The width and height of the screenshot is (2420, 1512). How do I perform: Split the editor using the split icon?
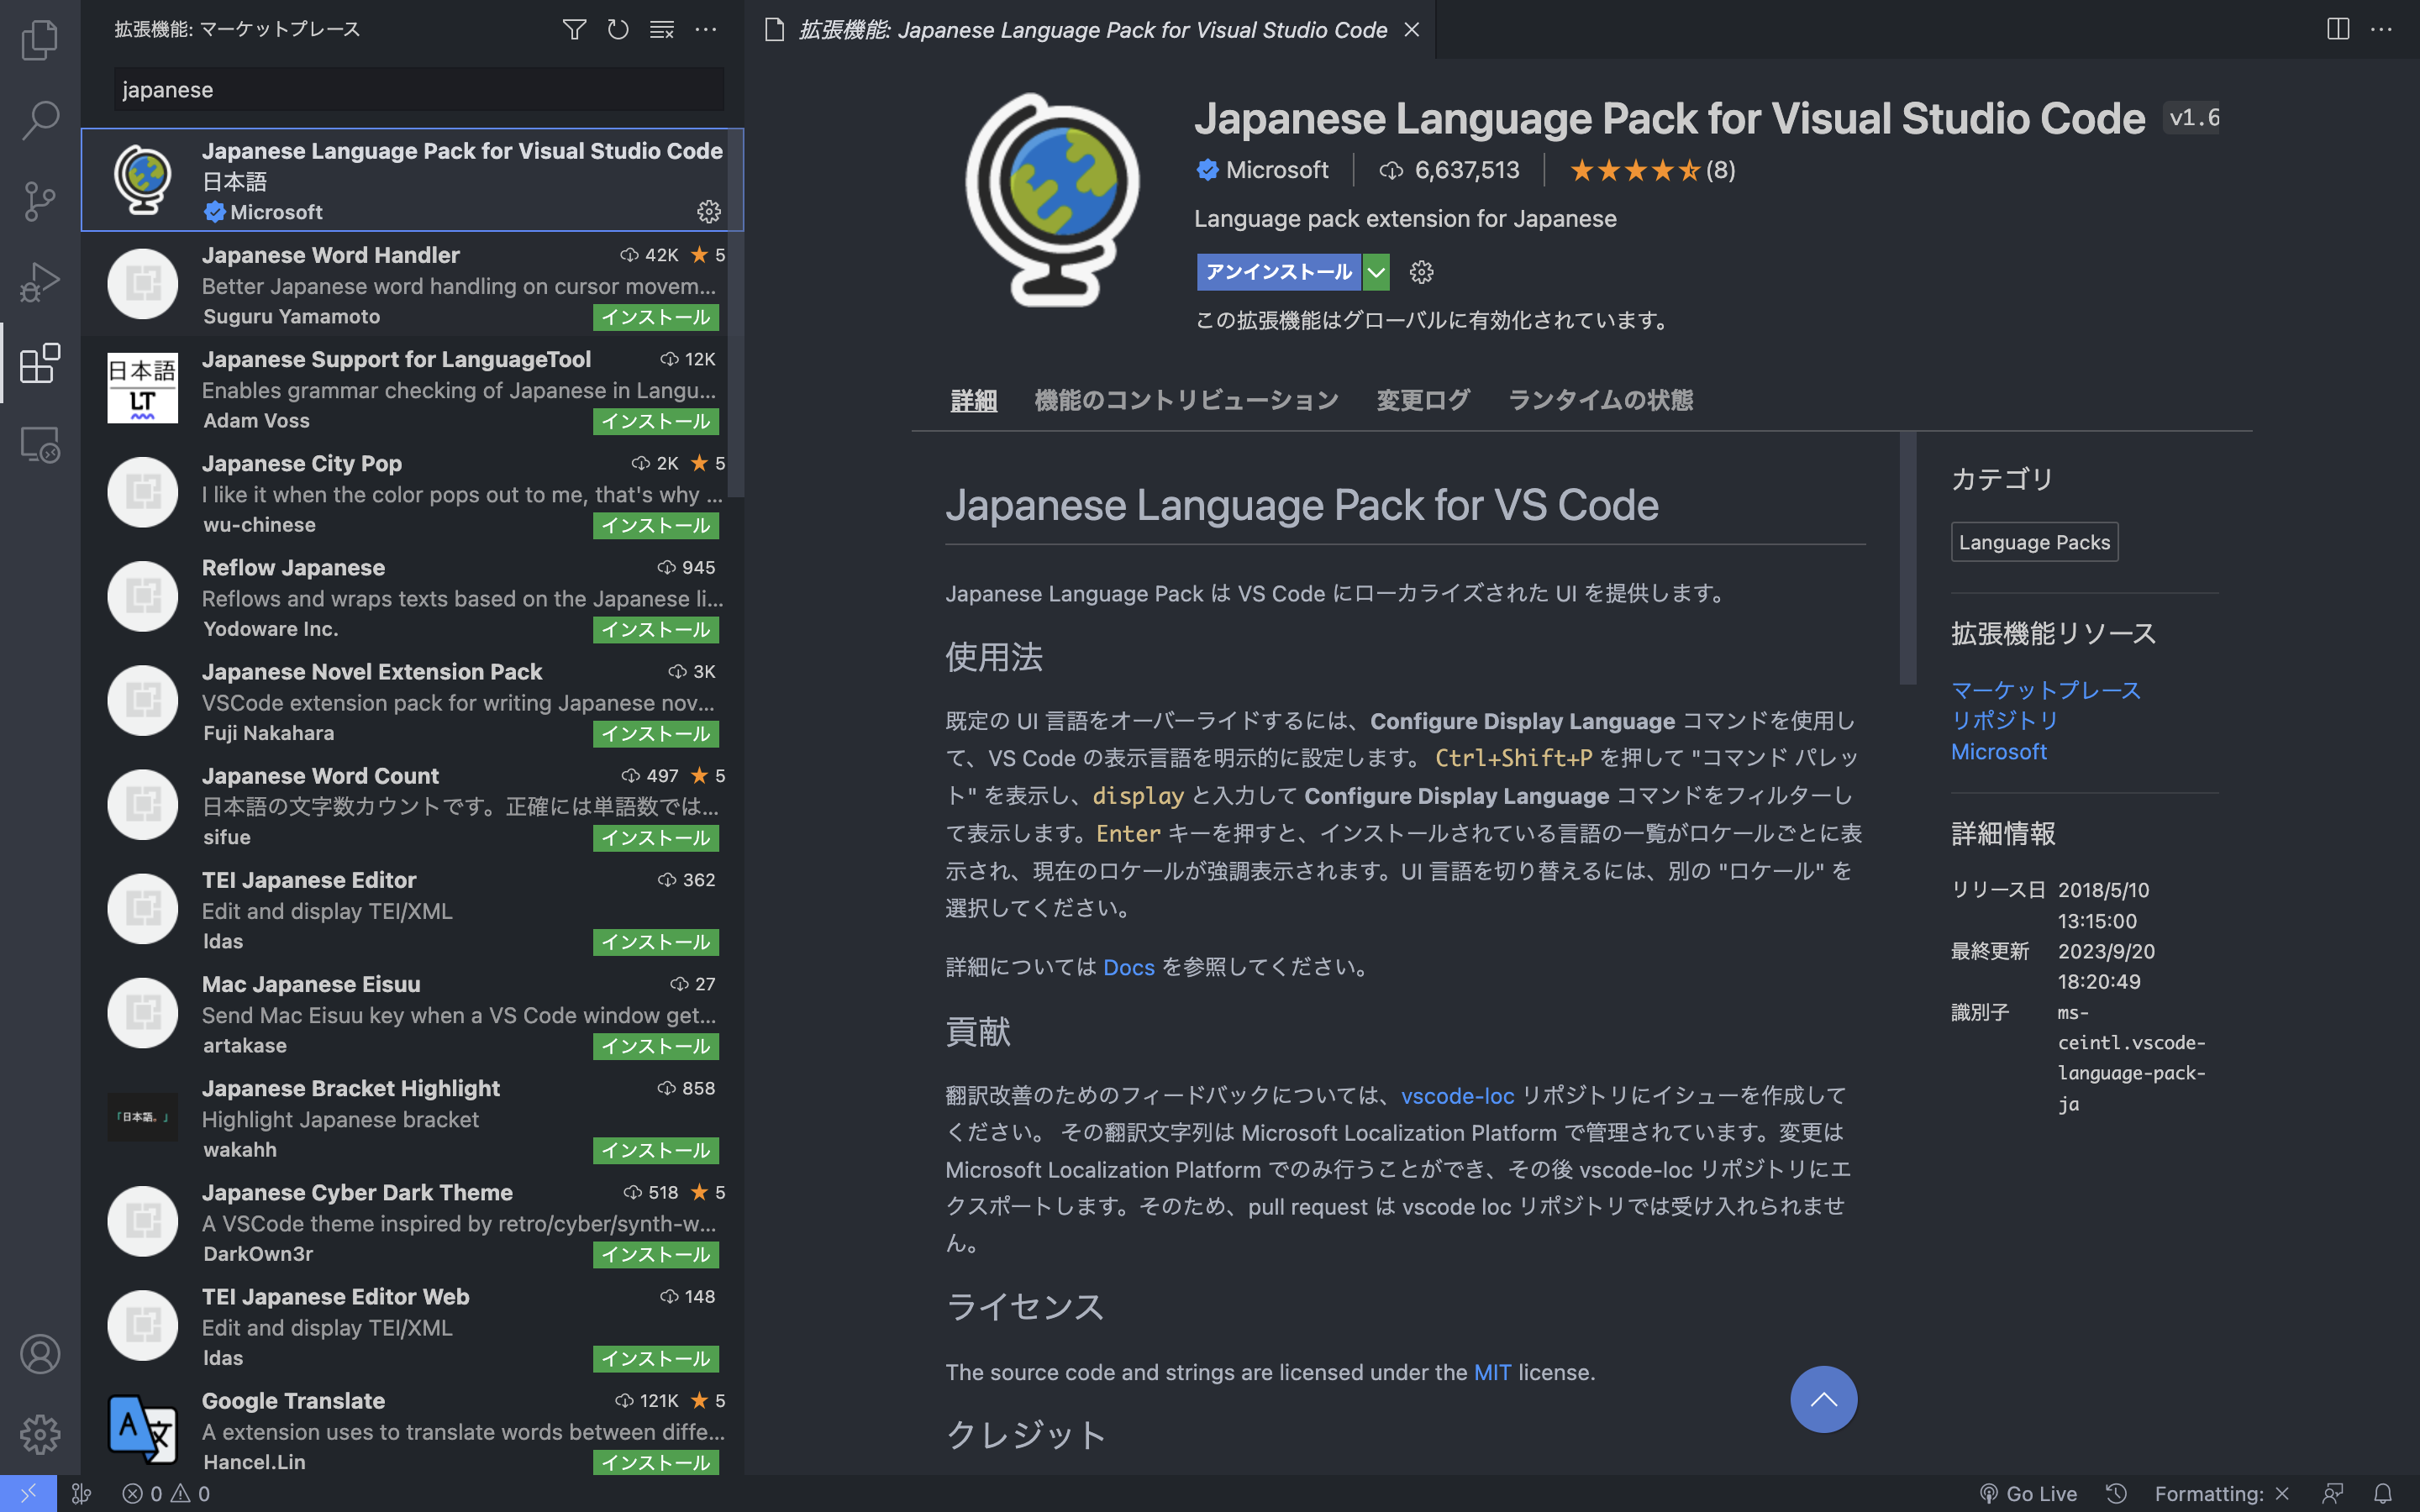2337,29
